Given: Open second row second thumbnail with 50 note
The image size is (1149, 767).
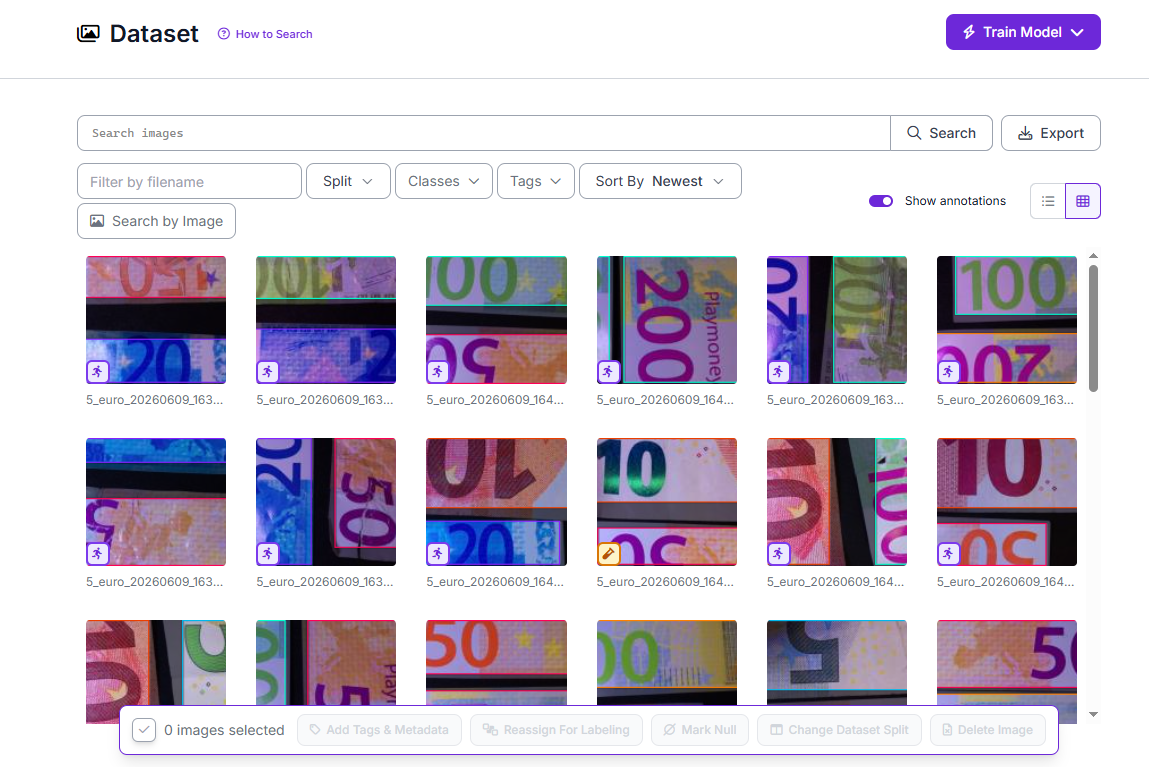Looking at the screenshot, I should 326,502.
